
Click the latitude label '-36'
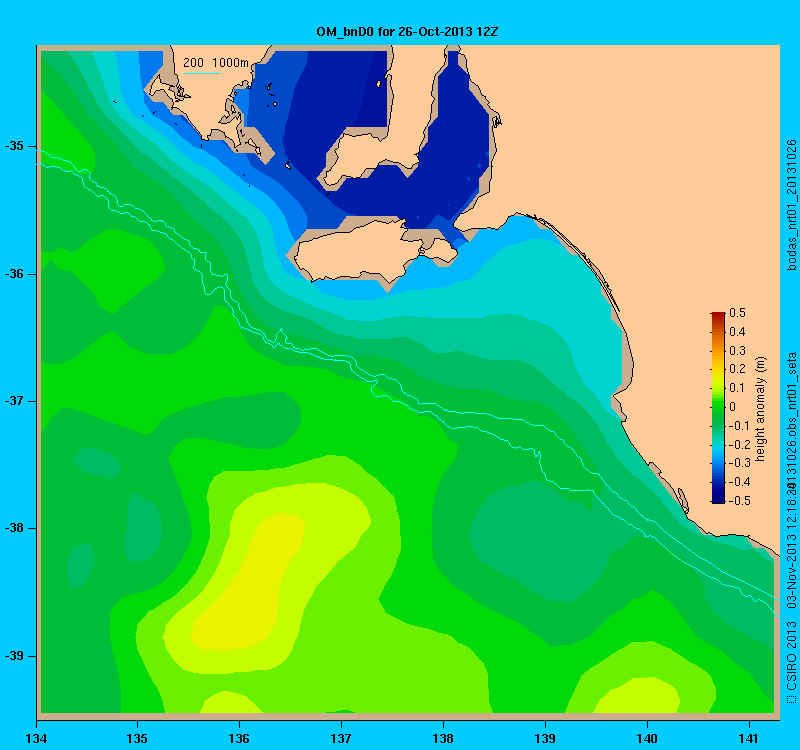coord(14,274)
